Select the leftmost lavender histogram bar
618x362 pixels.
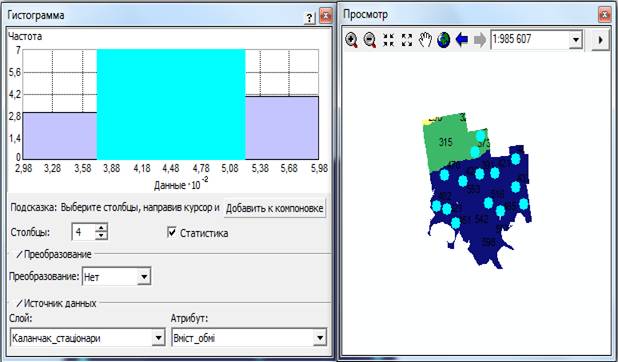pos(60,136)
